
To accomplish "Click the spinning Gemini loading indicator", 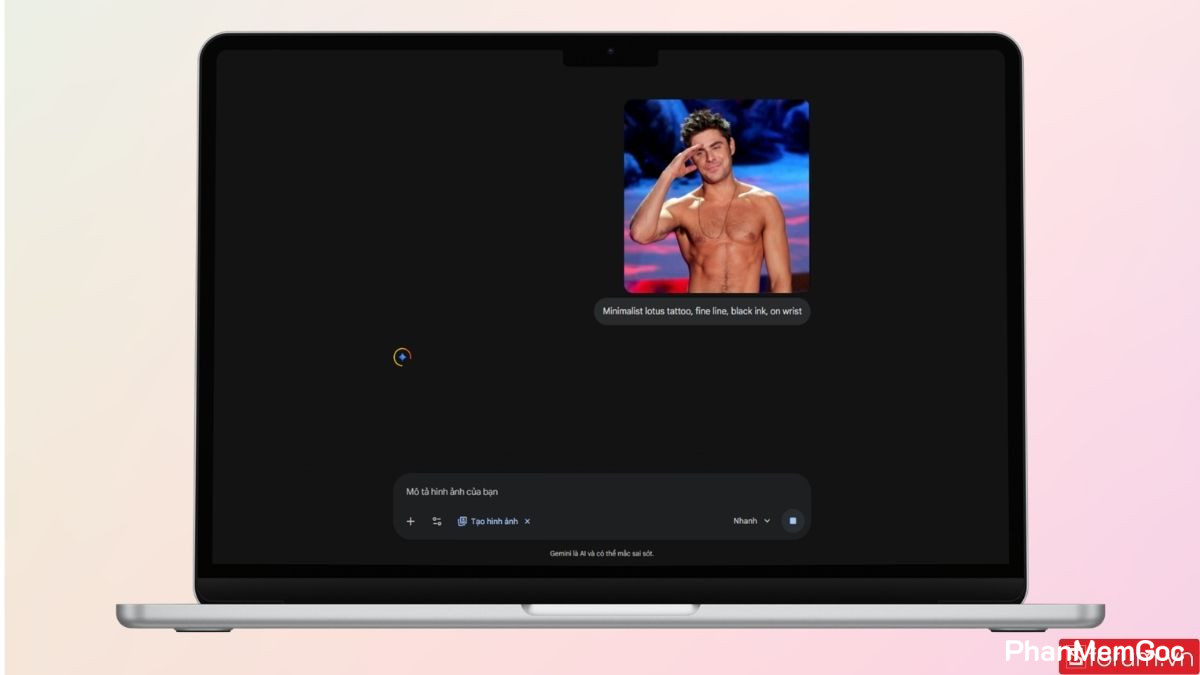I will click(402, 357).
